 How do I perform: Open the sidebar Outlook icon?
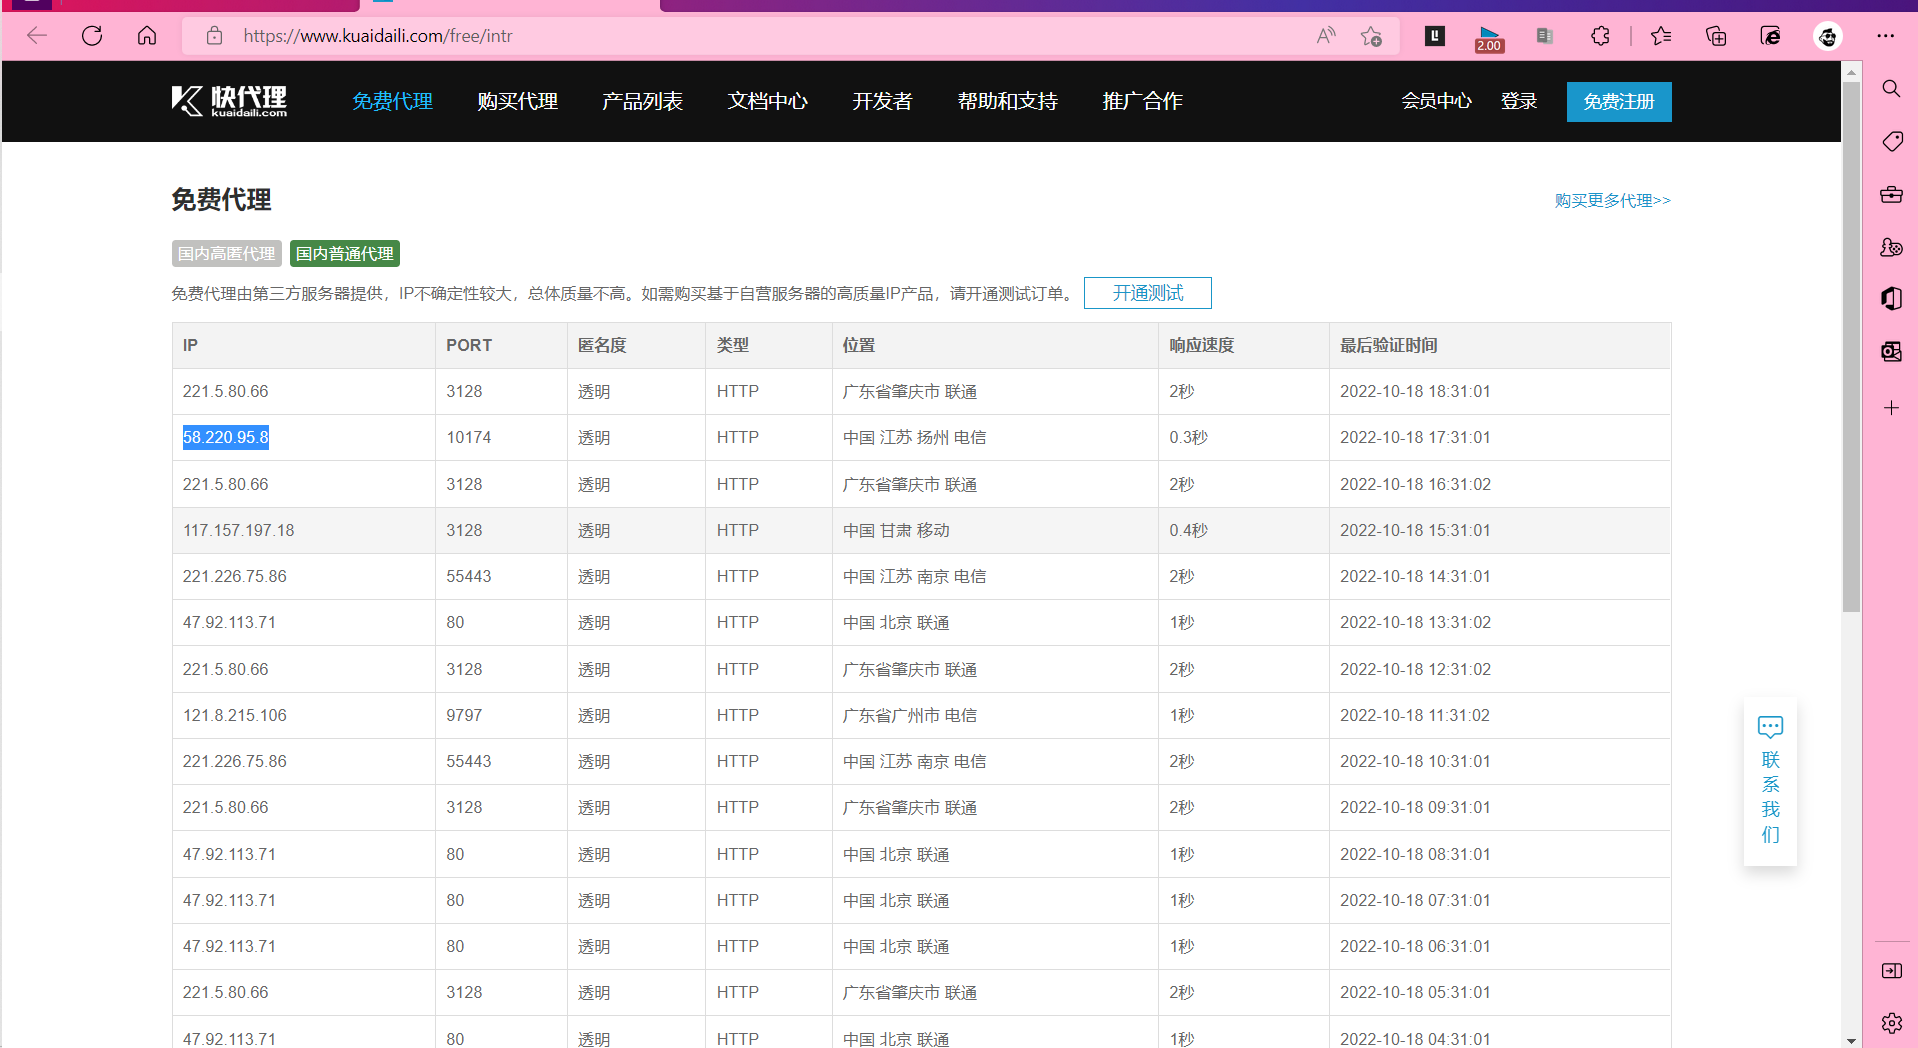click(x=1891, y=351)
